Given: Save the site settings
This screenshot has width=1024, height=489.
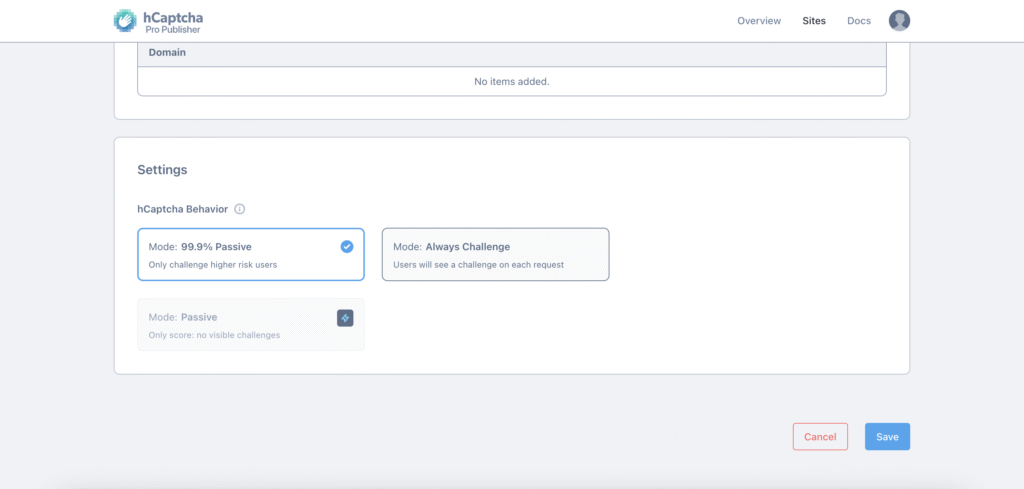Looking at the screenshot, I should coord(887,437).
